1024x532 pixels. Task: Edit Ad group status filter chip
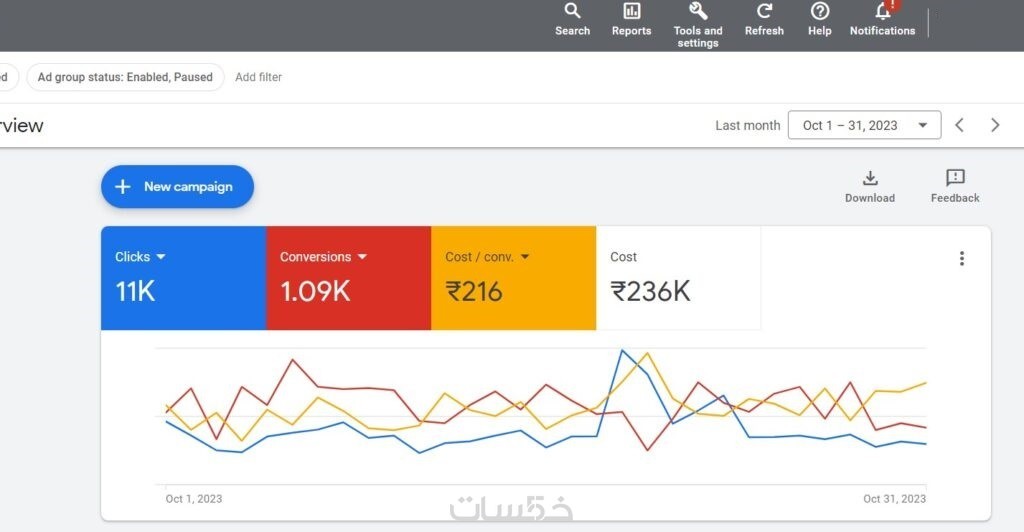pyautogui.click(x=125, y=77)
